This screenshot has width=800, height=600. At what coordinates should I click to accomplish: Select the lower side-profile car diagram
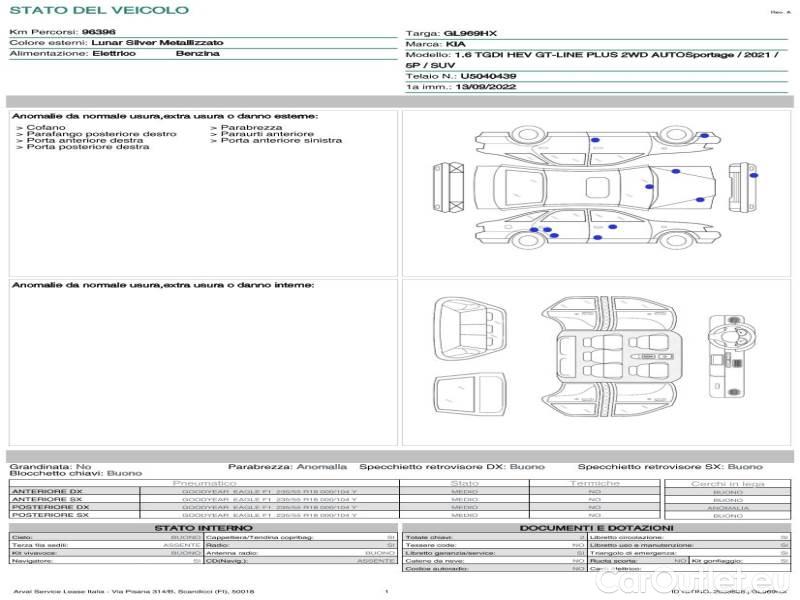598,233
